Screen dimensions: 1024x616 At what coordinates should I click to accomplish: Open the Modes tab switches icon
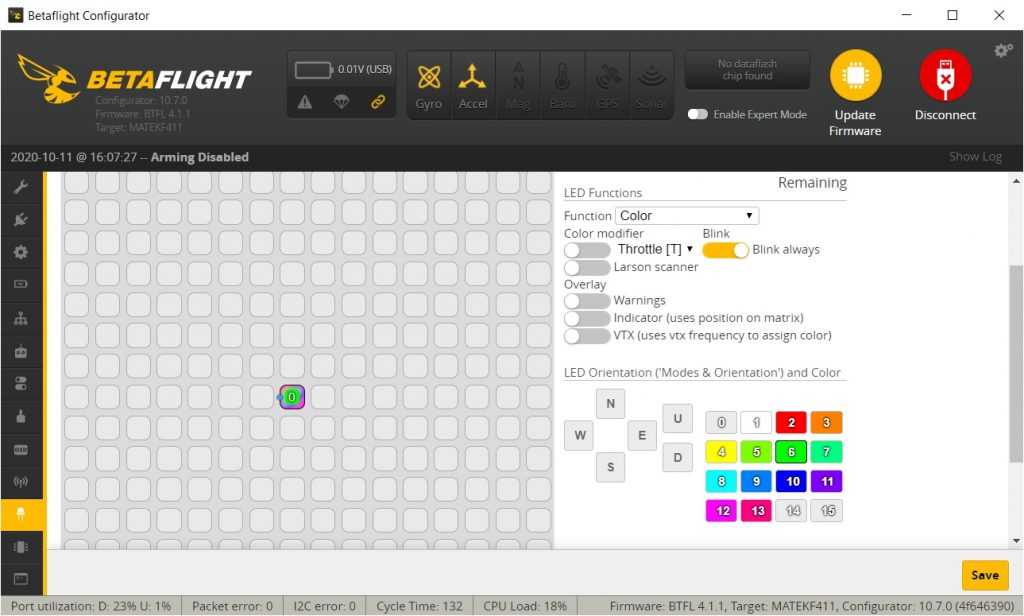coord(21,384)
